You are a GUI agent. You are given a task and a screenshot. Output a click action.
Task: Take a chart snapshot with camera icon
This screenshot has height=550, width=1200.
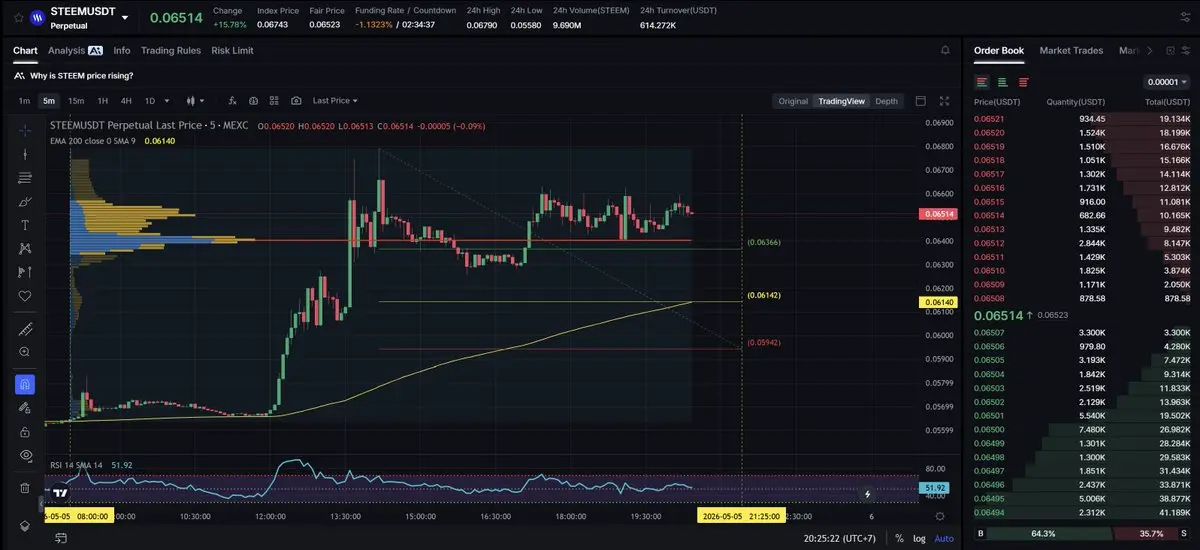point(296,101)
